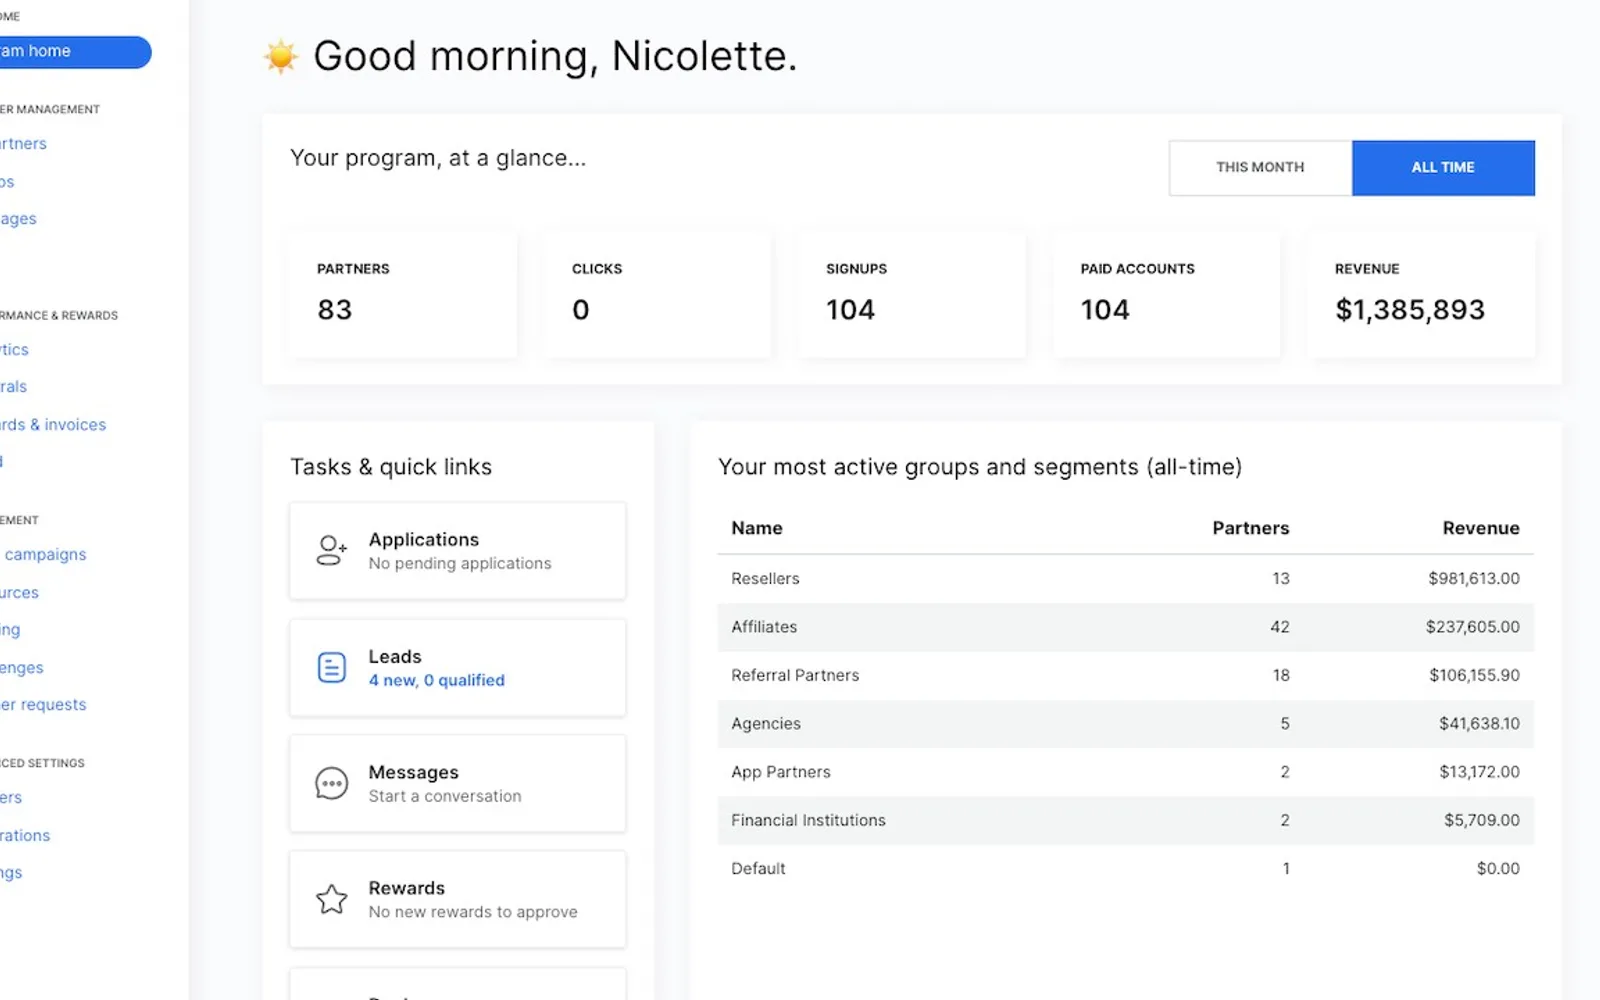Click the $1,385,893 revenue total

pos(1410,310)
